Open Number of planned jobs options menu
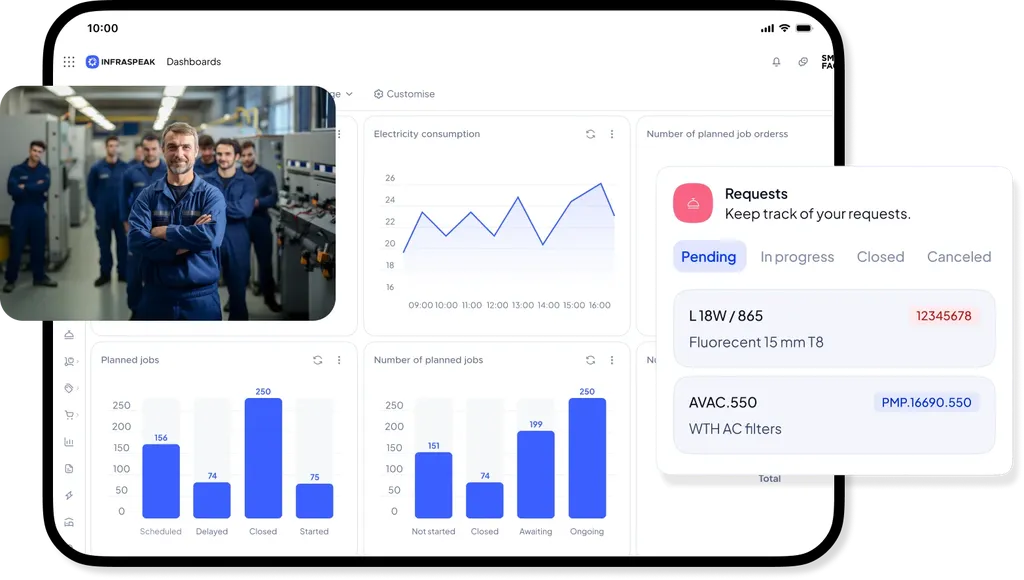Screen dimensions: 1024x580 [612, 360]
